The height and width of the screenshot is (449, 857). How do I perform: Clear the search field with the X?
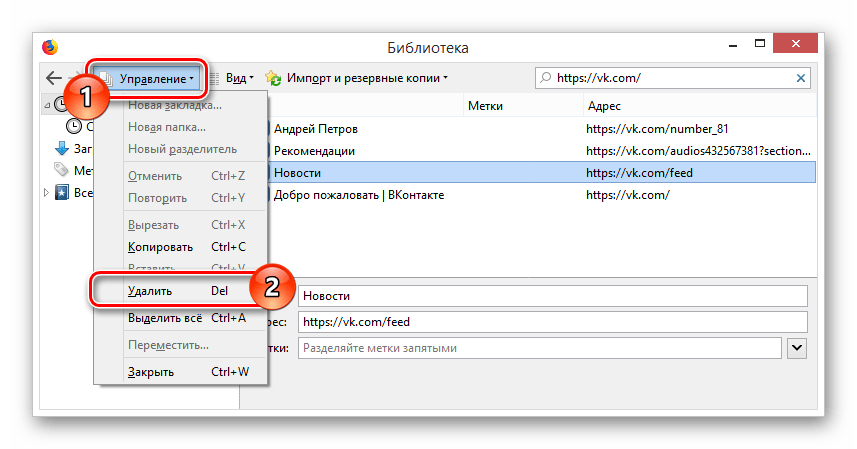(801, 78)
